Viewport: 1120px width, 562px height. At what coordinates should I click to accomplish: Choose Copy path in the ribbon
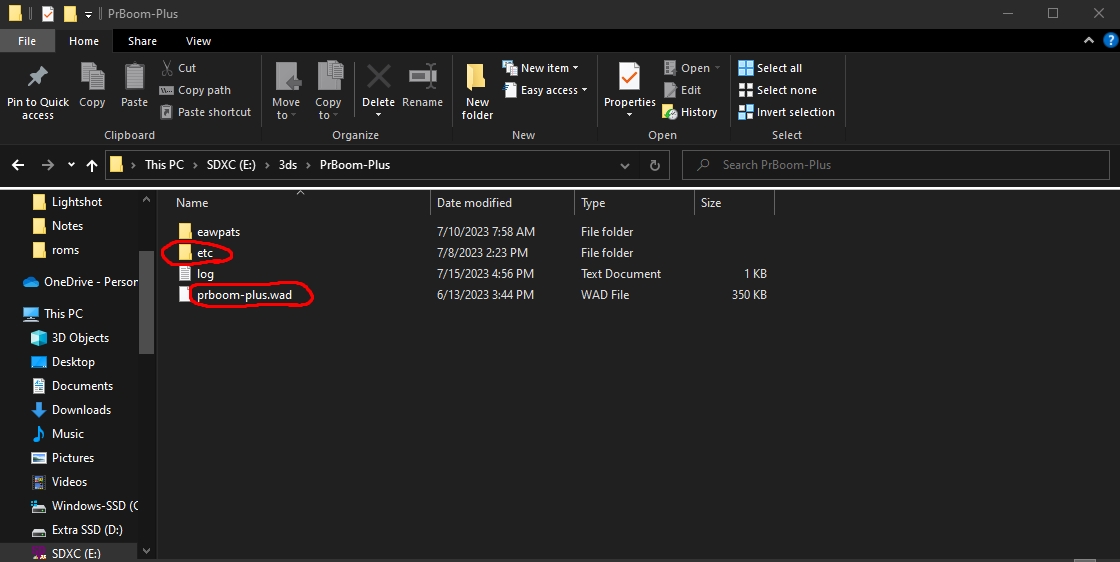(x=195, y=90)
